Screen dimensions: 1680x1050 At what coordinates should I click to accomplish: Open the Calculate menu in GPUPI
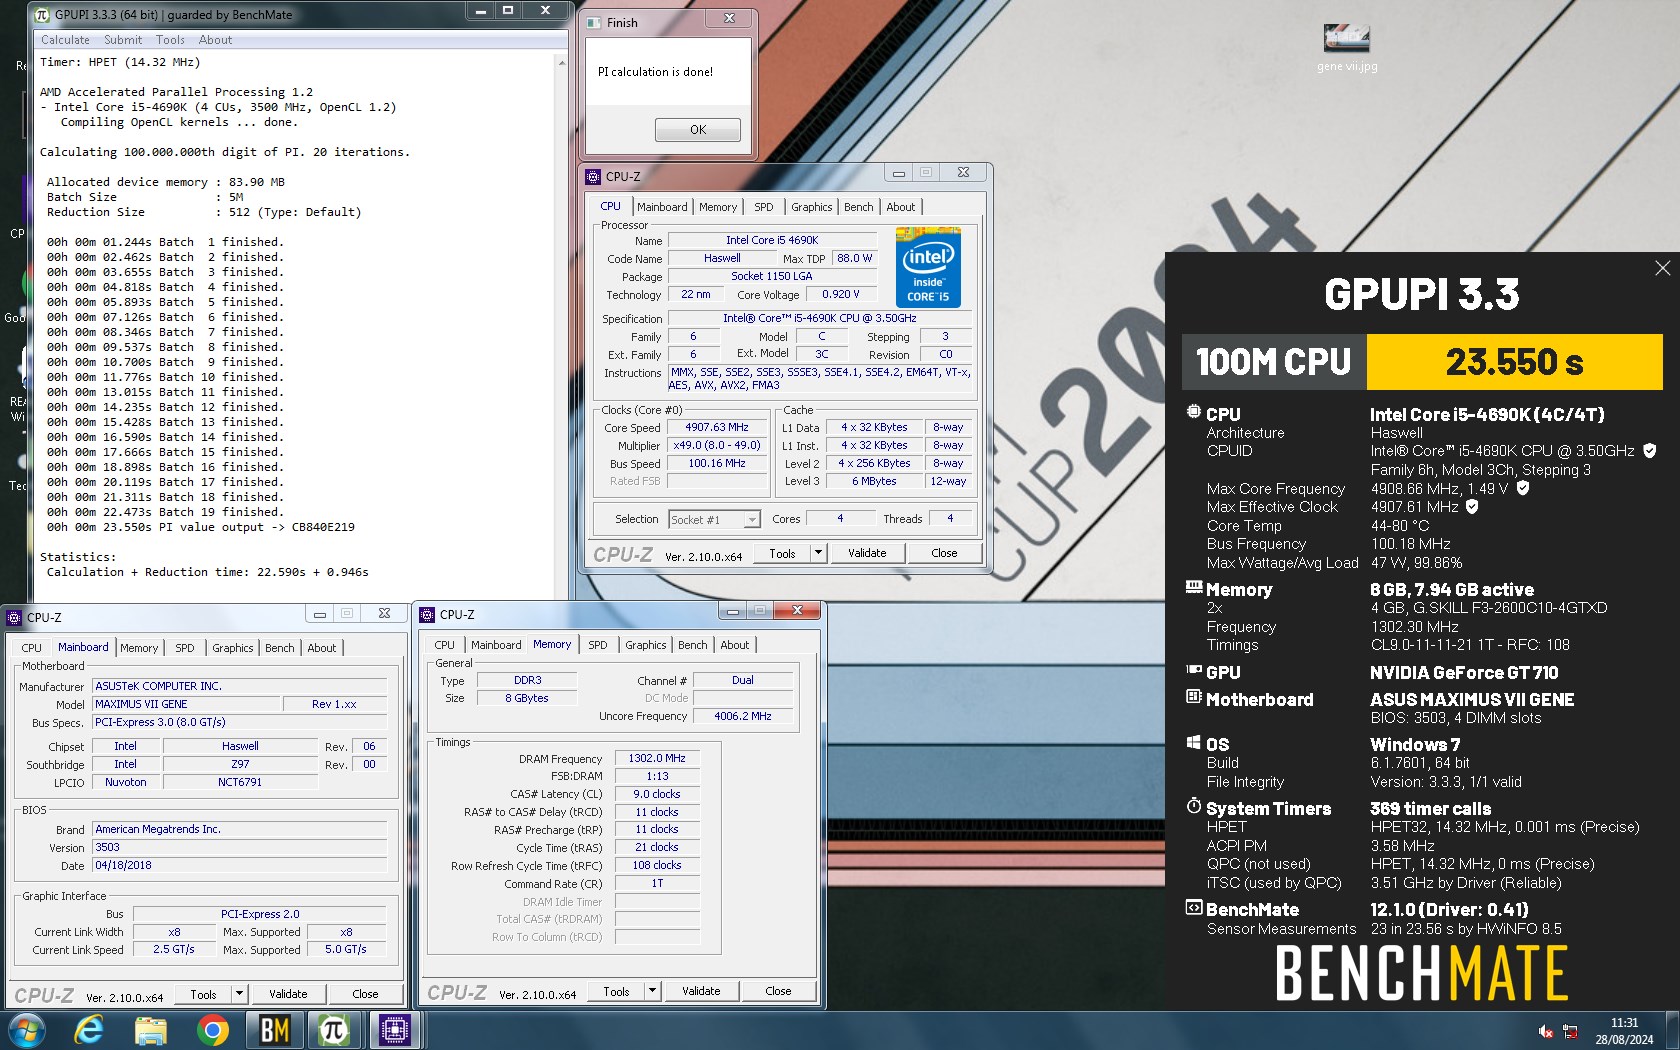coord(65,40)
